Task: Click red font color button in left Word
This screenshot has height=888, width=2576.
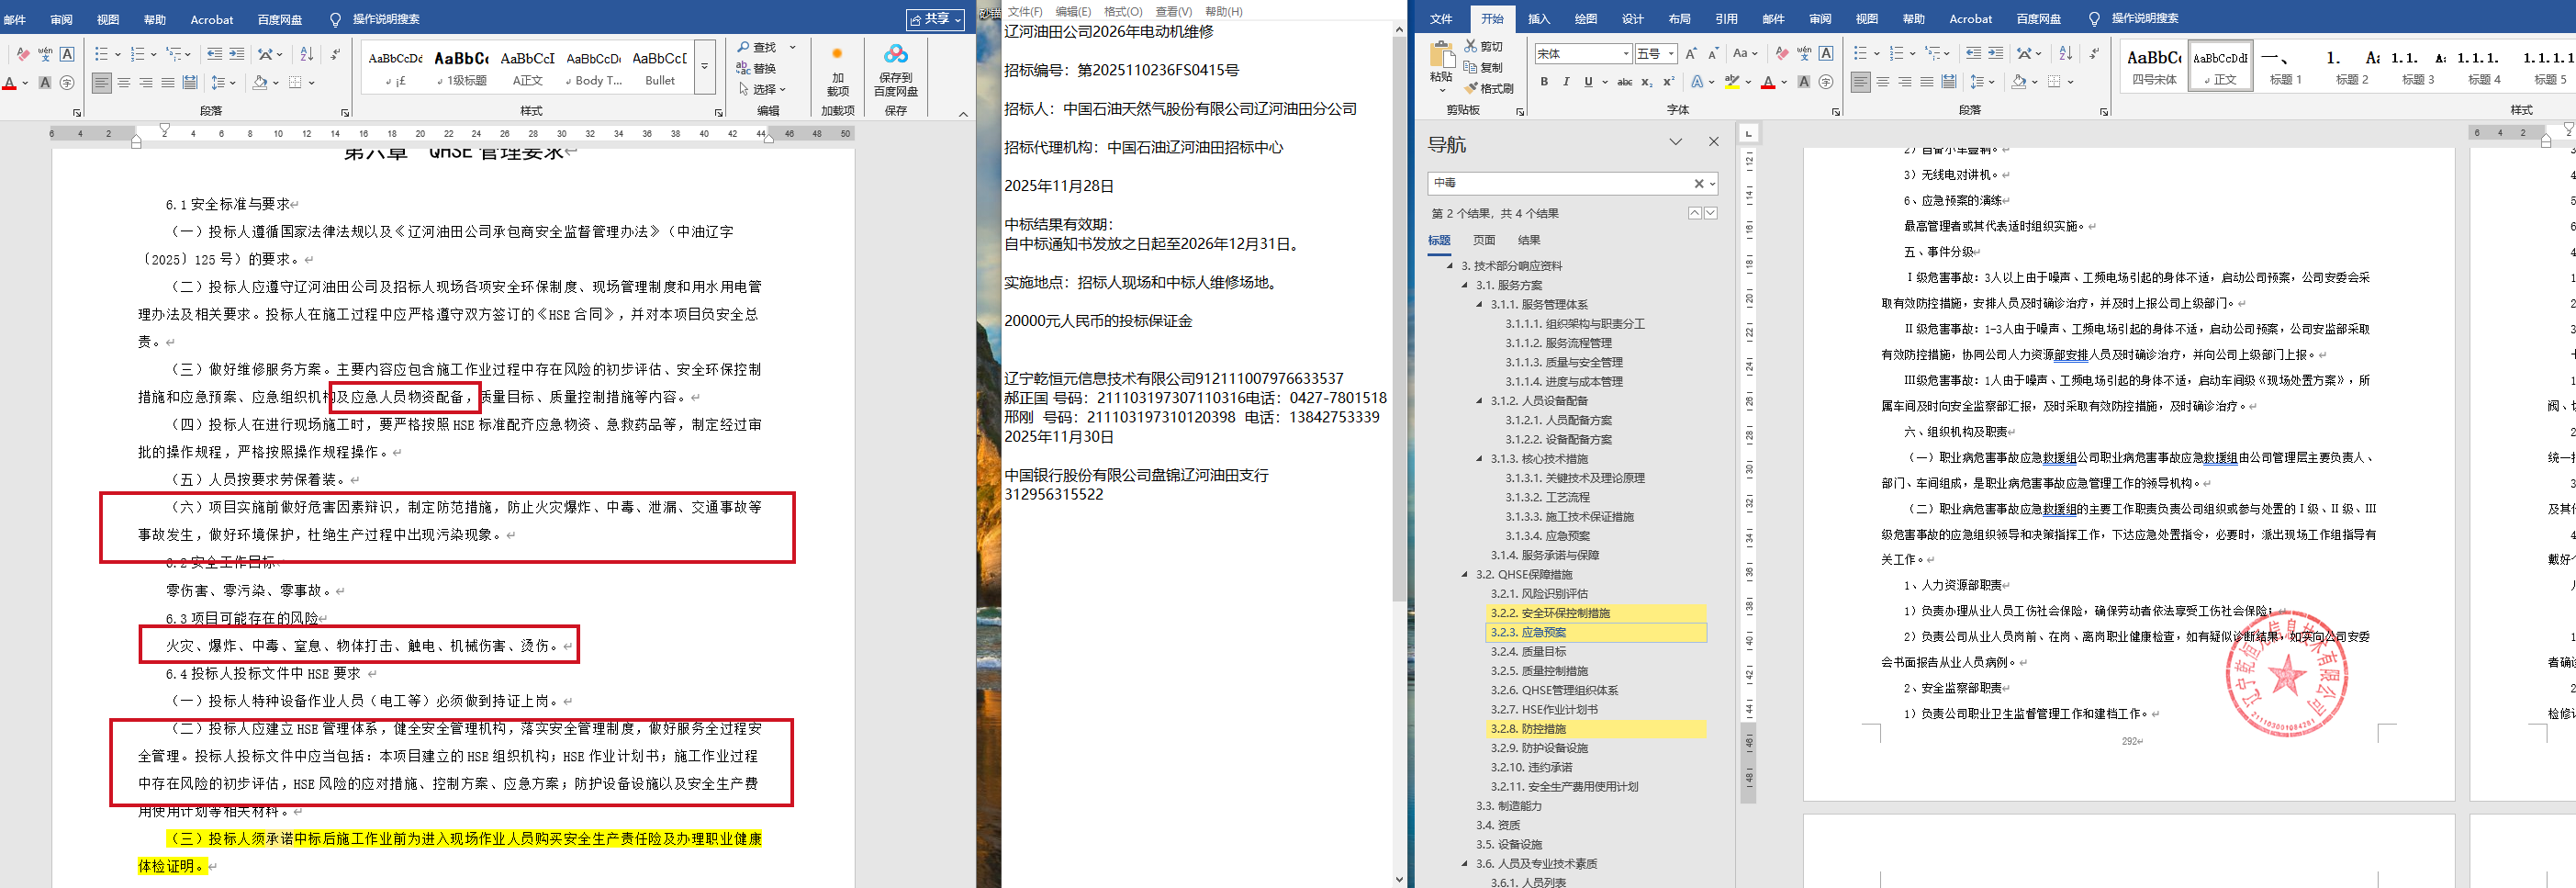Action: point(10,83)
